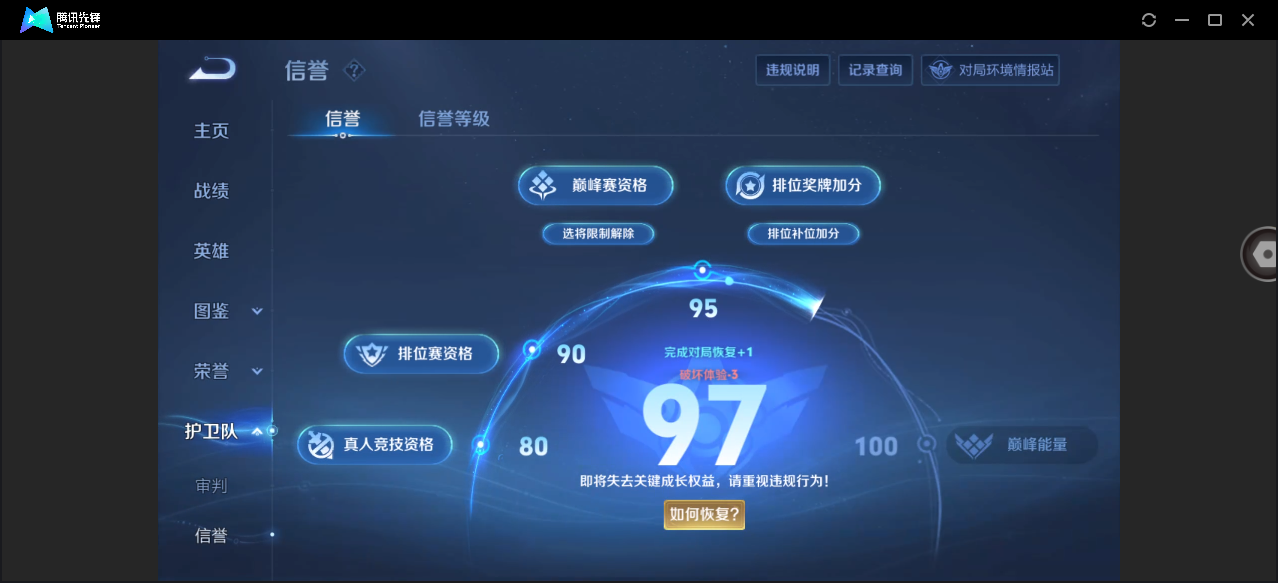This screenshot has width=1278, height=583.
Task: Click the 信誉 page title
Action: (x=306, y=70)
